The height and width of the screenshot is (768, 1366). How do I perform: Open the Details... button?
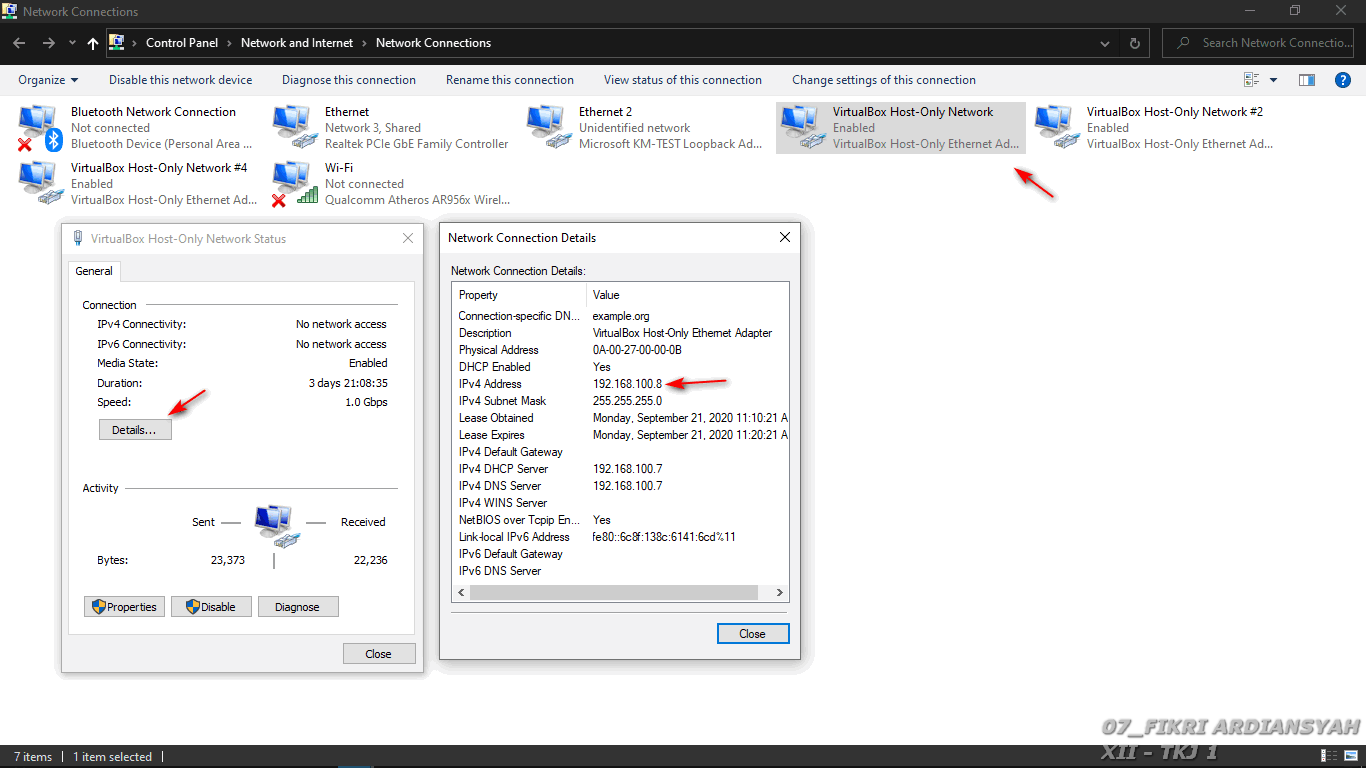[x=135, y=429]
